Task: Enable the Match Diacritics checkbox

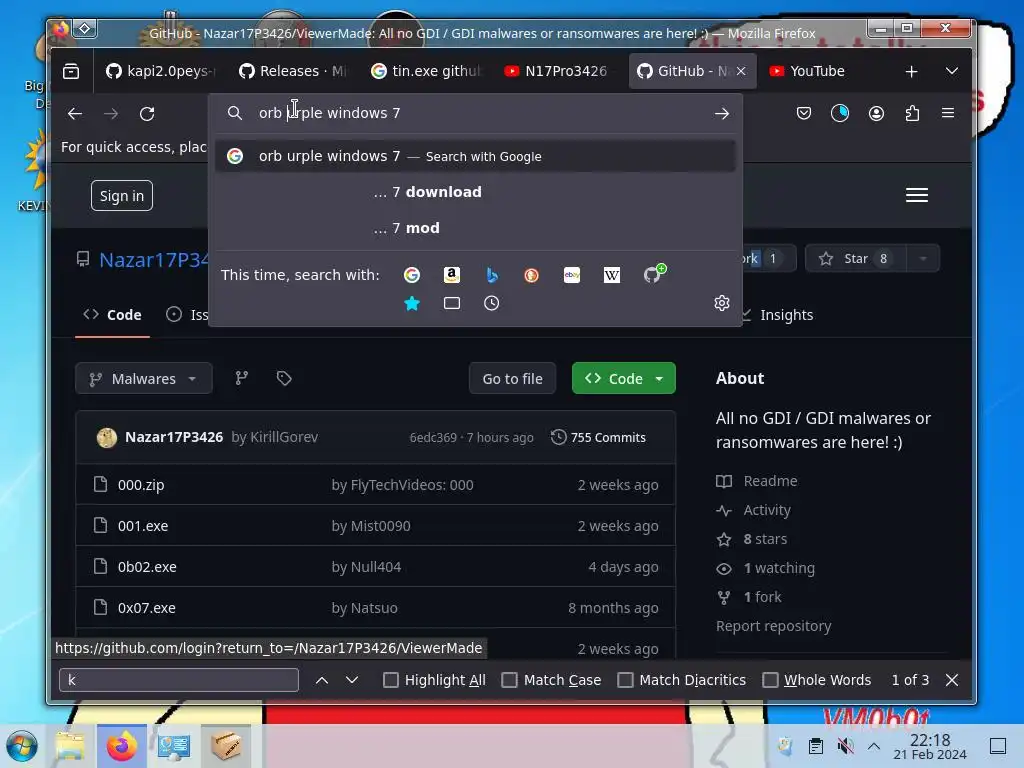Action: [x=626, y=680]
